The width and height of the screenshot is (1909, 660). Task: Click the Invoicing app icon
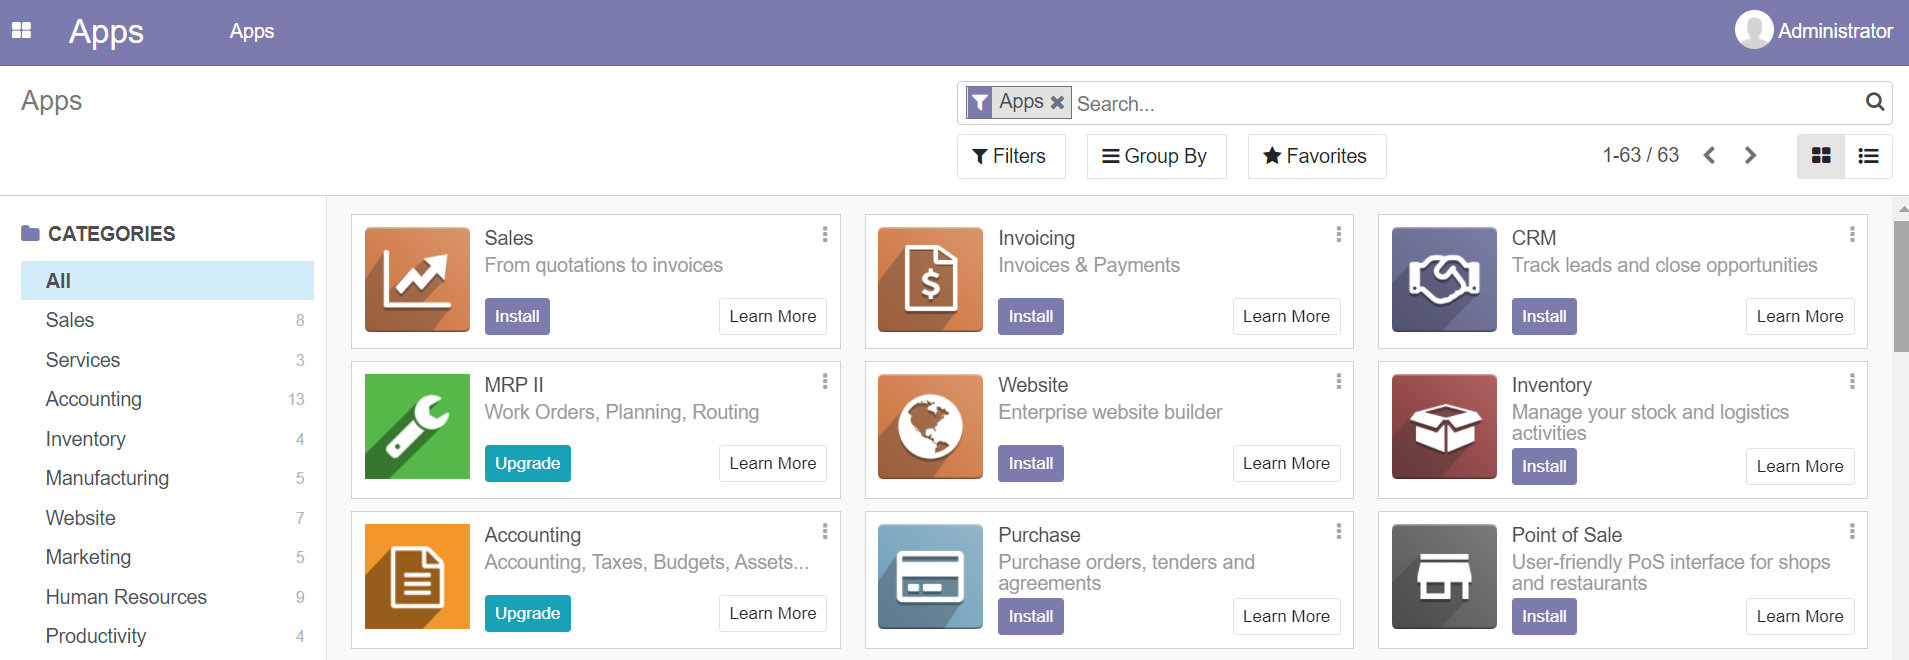[929, 279]
